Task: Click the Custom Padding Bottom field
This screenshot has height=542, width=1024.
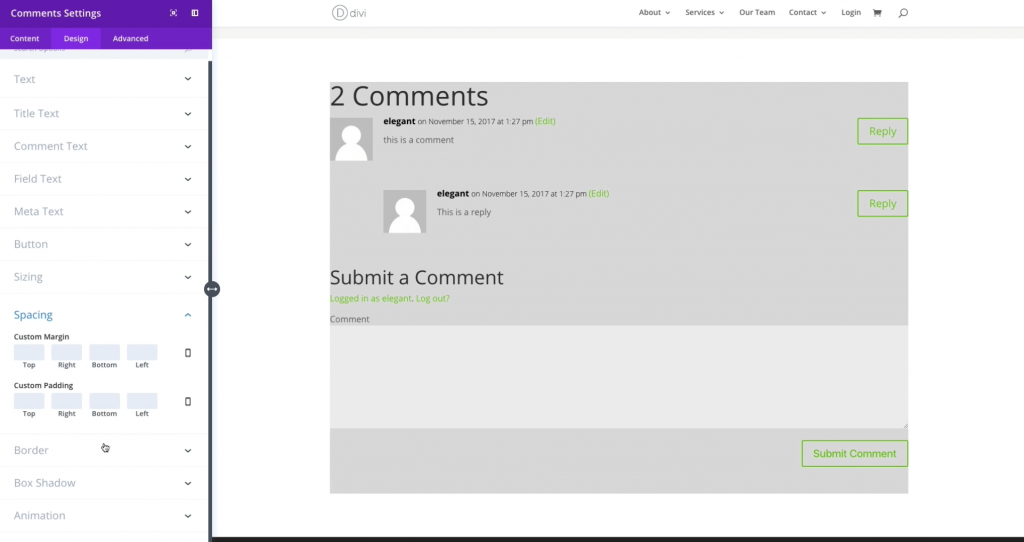Action: click(104, 401)
